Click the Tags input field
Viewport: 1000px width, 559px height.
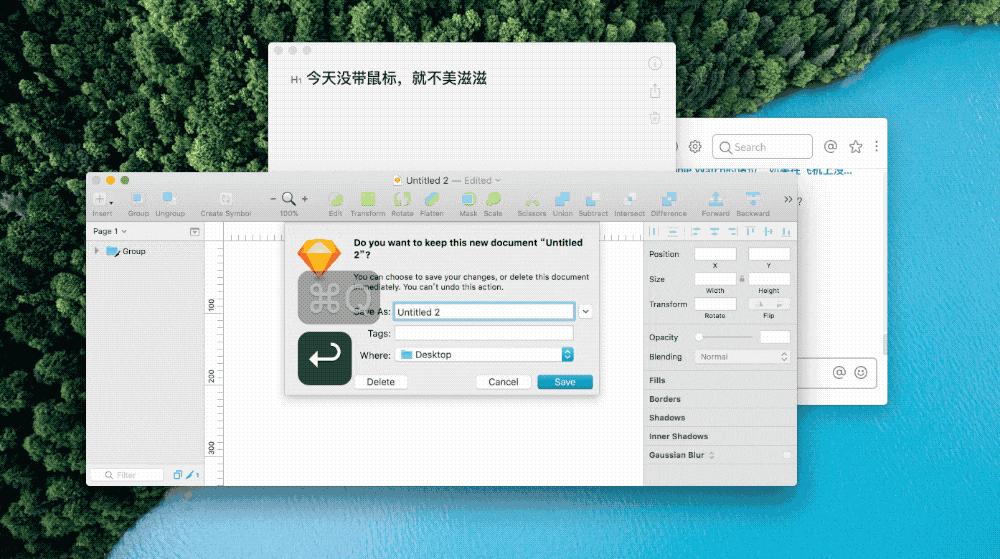(484, 333)
